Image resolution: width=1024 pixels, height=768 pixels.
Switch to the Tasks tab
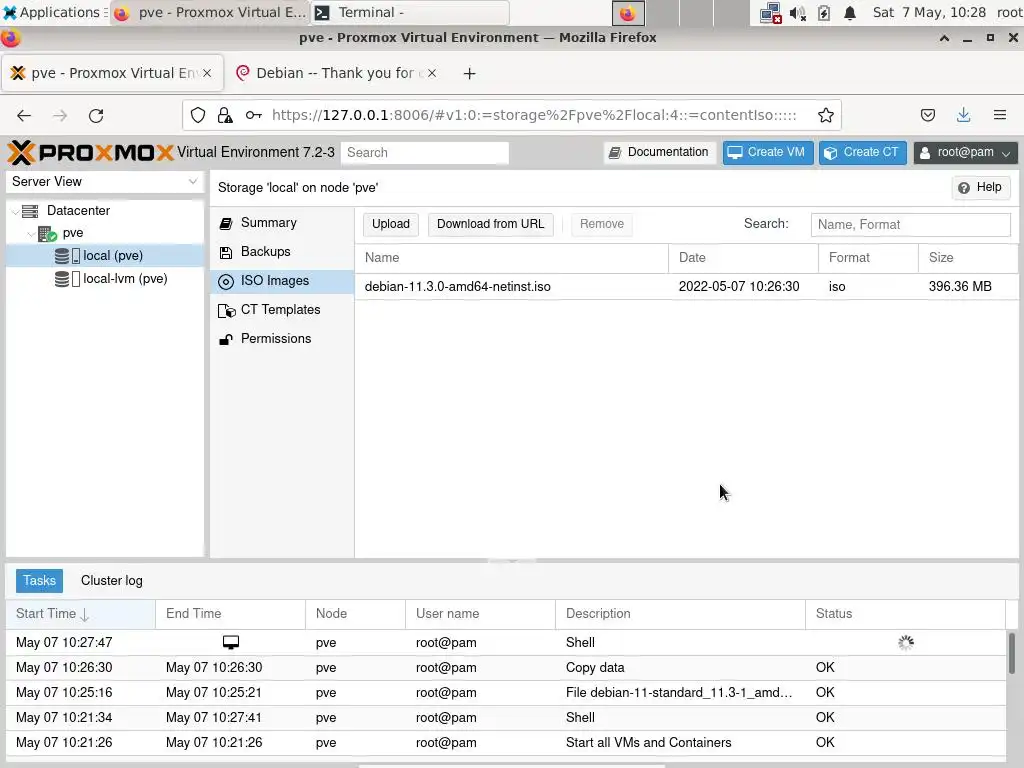pos(39,581)
